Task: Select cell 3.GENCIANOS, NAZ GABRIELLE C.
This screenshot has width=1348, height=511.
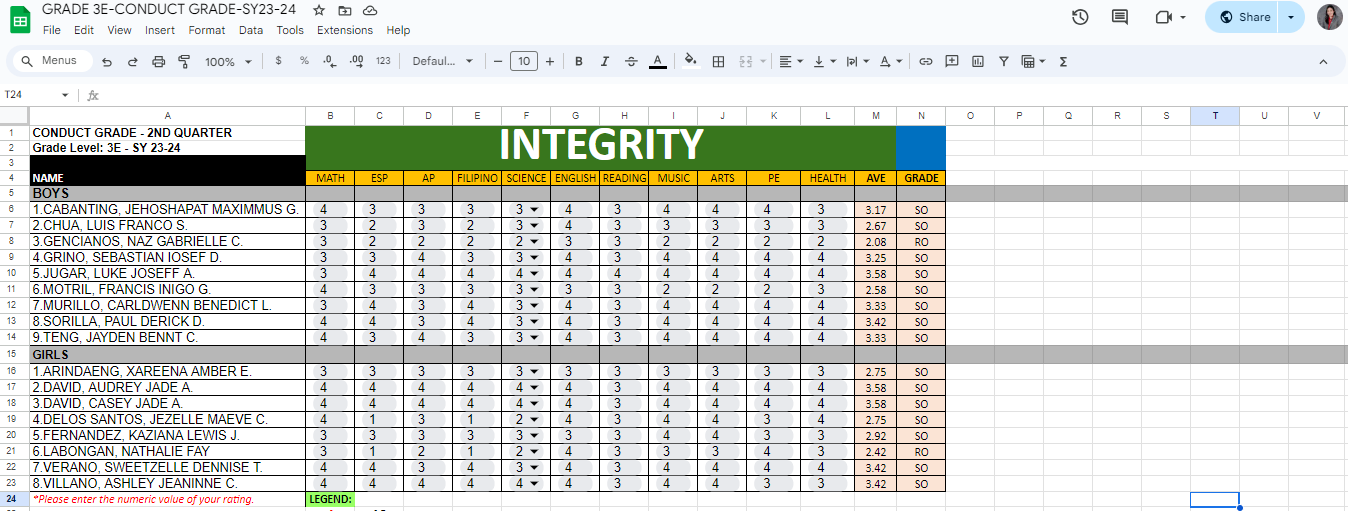Action: (167, 242)
